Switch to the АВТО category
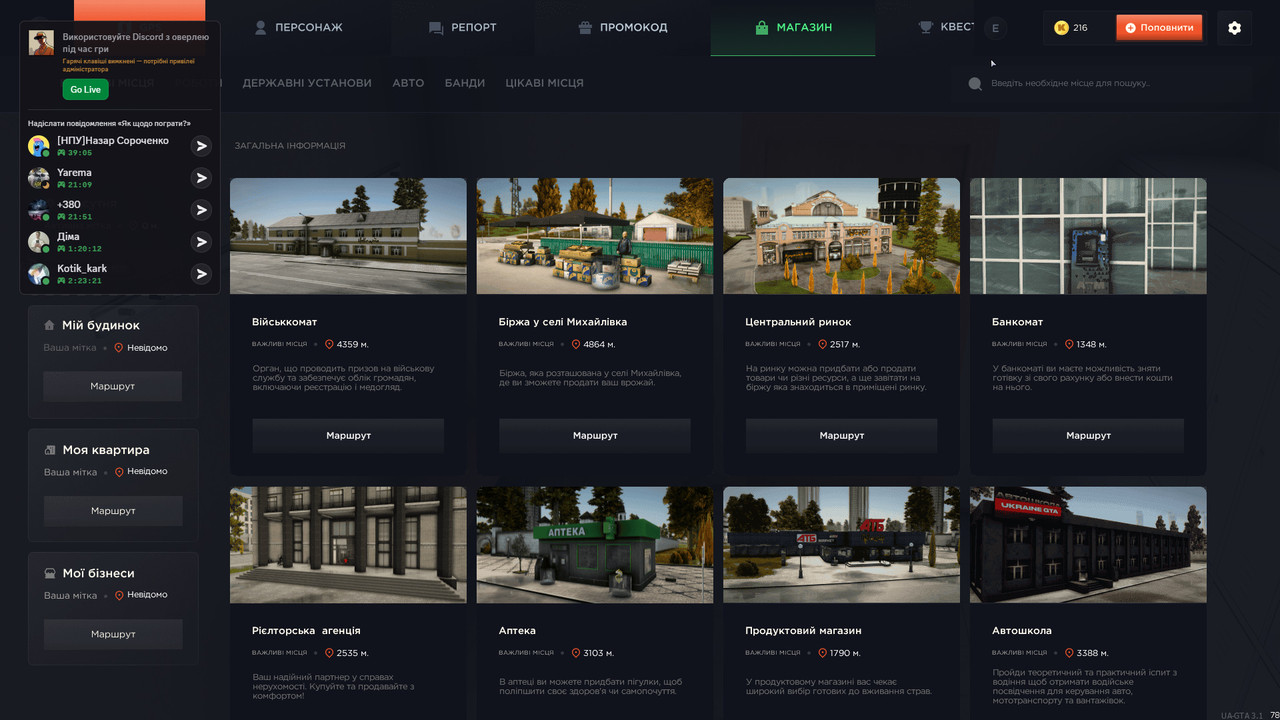Viewport: 1280px width, 720px height. (x=408, y=83)
